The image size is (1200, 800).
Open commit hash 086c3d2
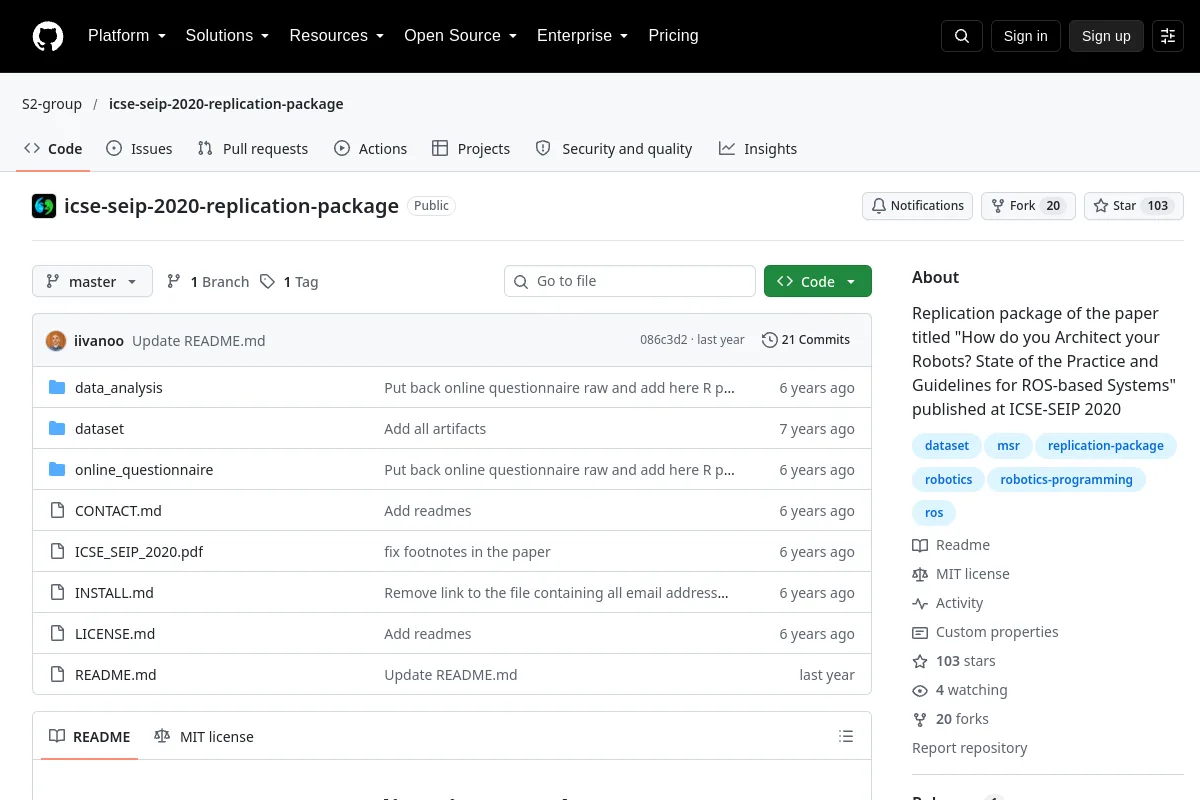tap(664, 340)
